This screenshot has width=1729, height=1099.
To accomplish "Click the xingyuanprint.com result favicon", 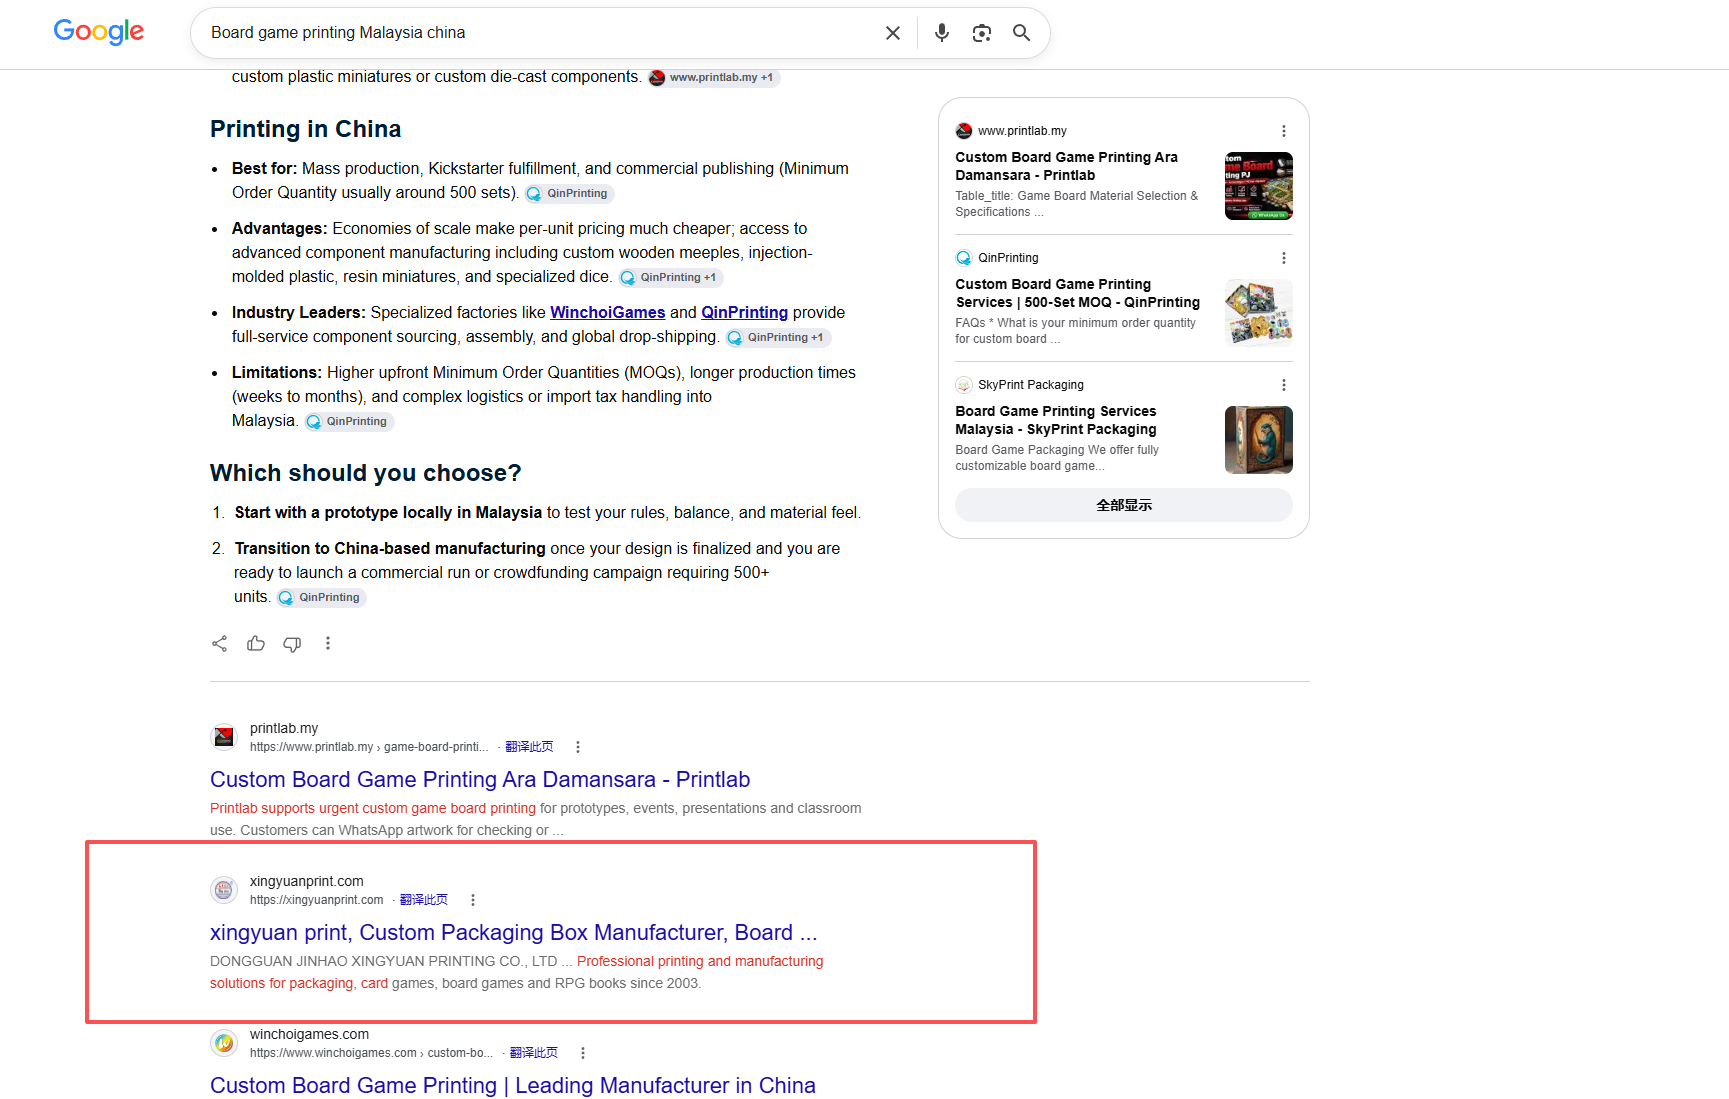I will point(224,890).
